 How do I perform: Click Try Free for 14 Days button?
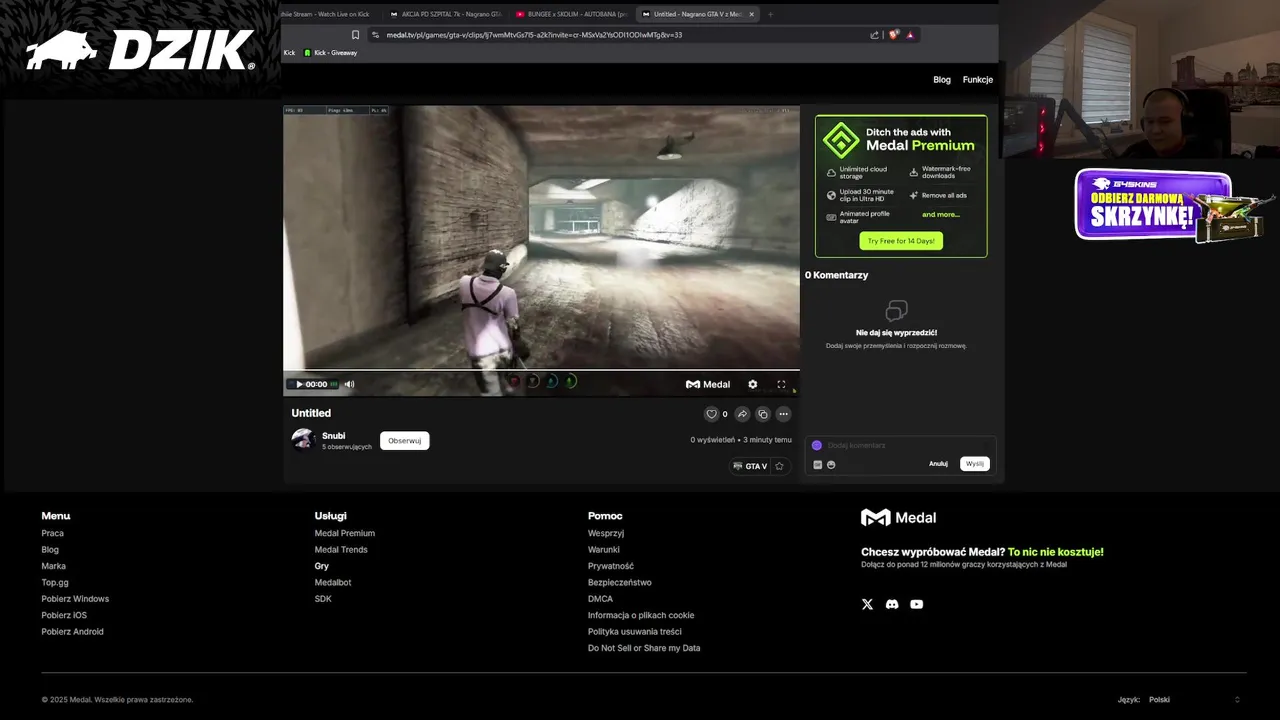pyautogui.click(x=901, y=241)
